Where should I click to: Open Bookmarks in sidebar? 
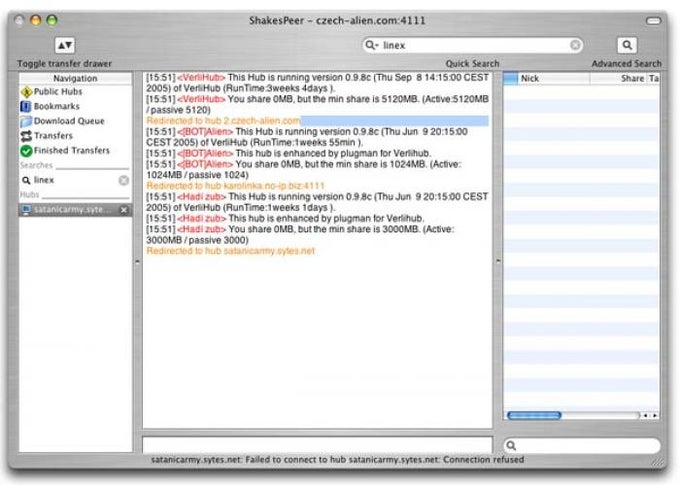pyautogui.click(x=56, y=106)
